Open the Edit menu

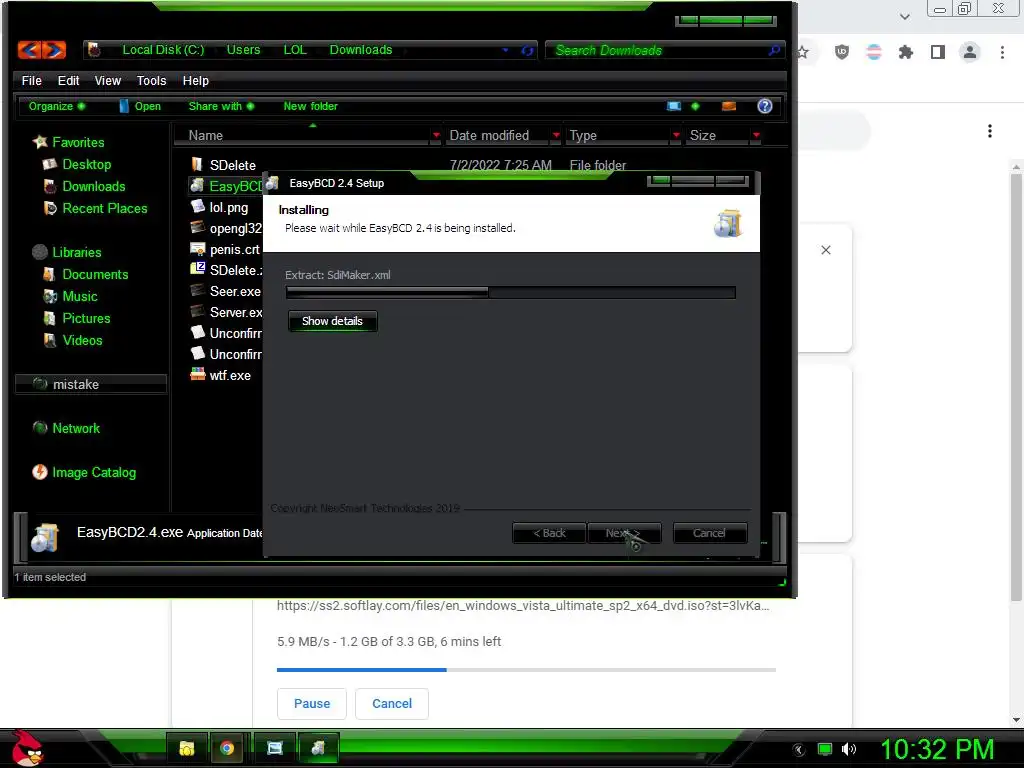[68, 80]
